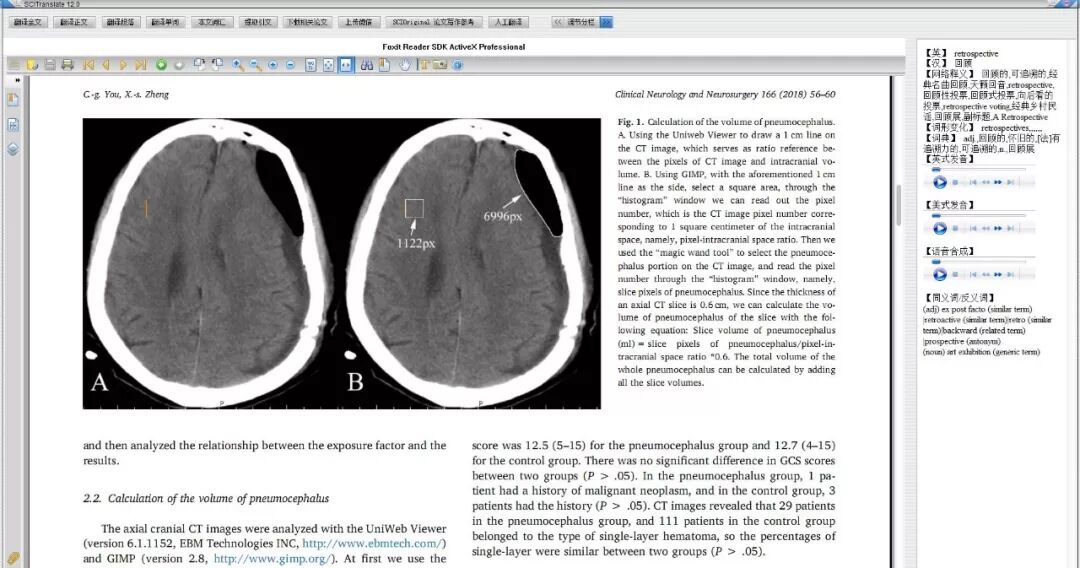Viewport: 1080px width, 568px height.
Task: Click green previous view button
Action: 161,65
